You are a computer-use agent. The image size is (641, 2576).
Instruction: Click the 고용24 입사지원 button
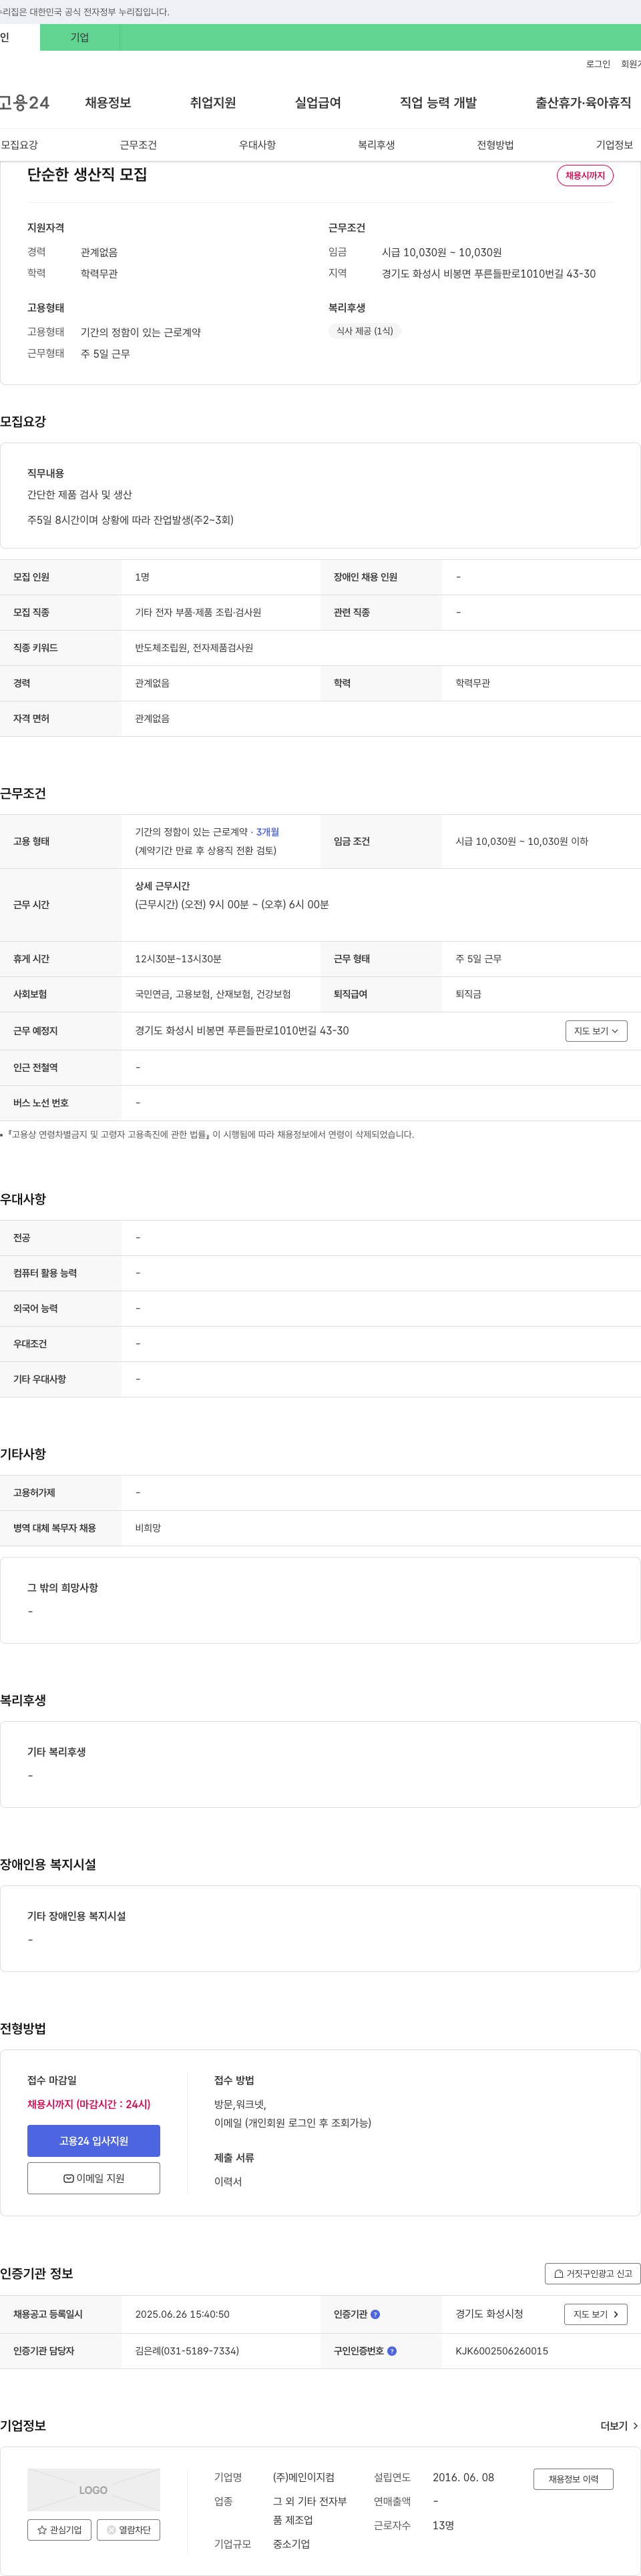(x=93, y=2141)
